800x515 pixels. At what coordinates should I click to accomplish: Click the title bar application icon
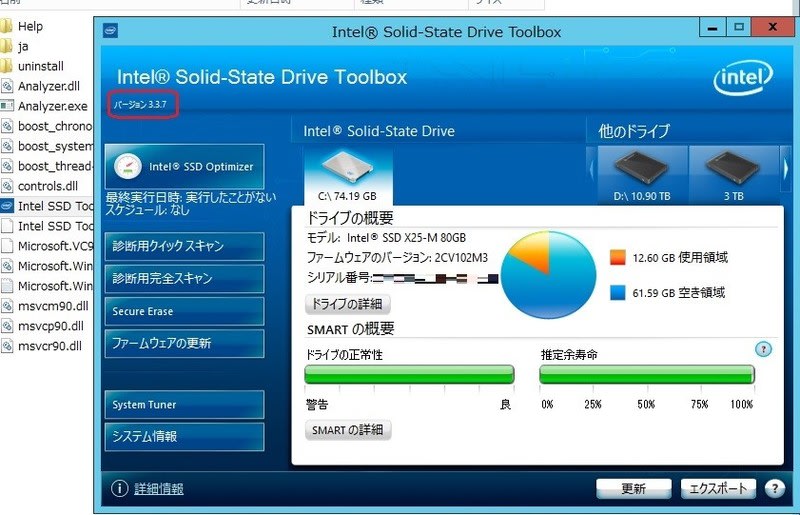(x=110, y=31)
